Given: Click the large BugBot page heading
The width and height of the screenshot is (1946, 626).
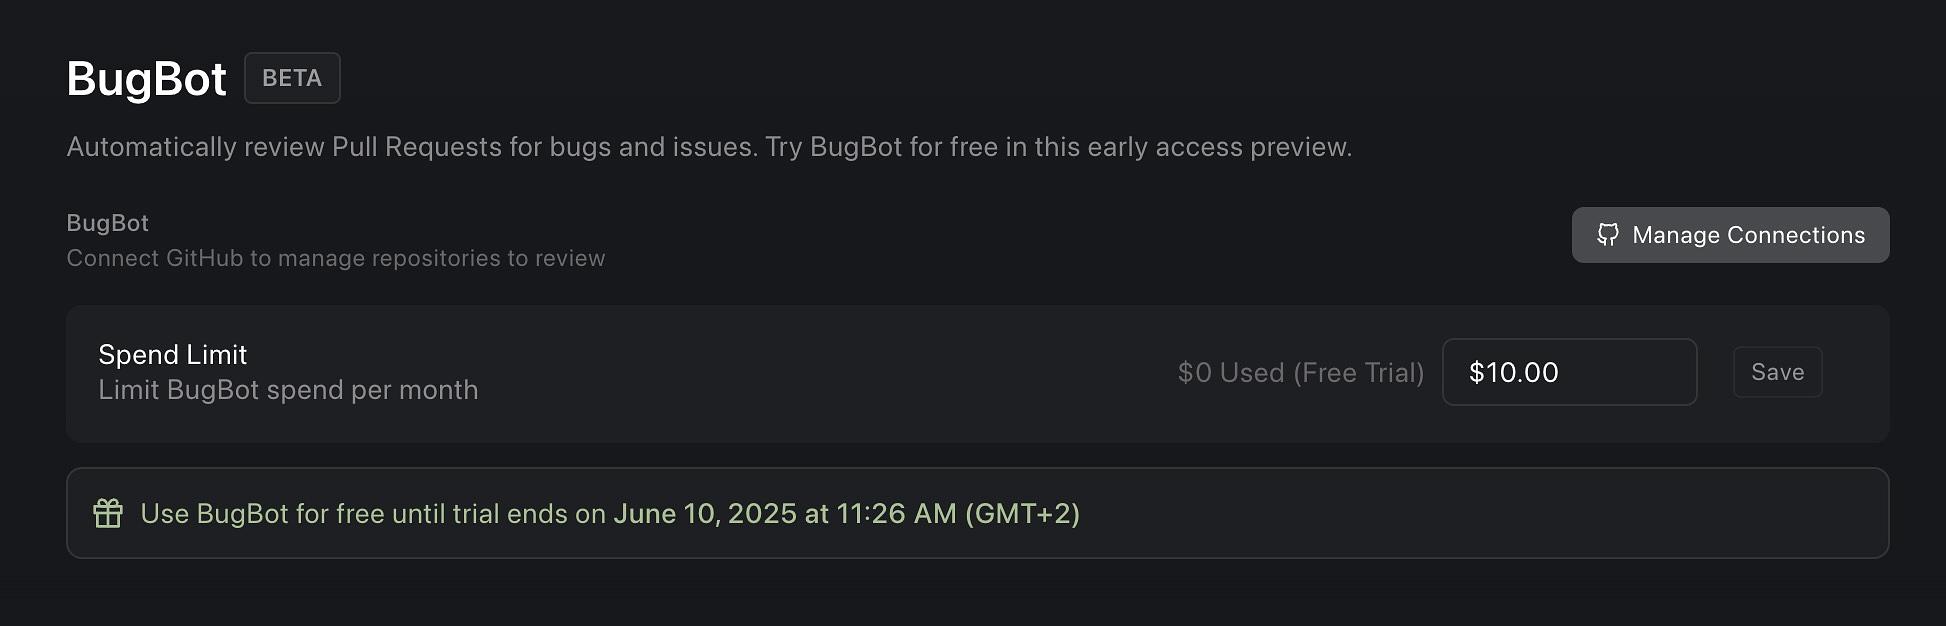Looking at the screenshot, I should pyautogui.click(x=146, y=78).
